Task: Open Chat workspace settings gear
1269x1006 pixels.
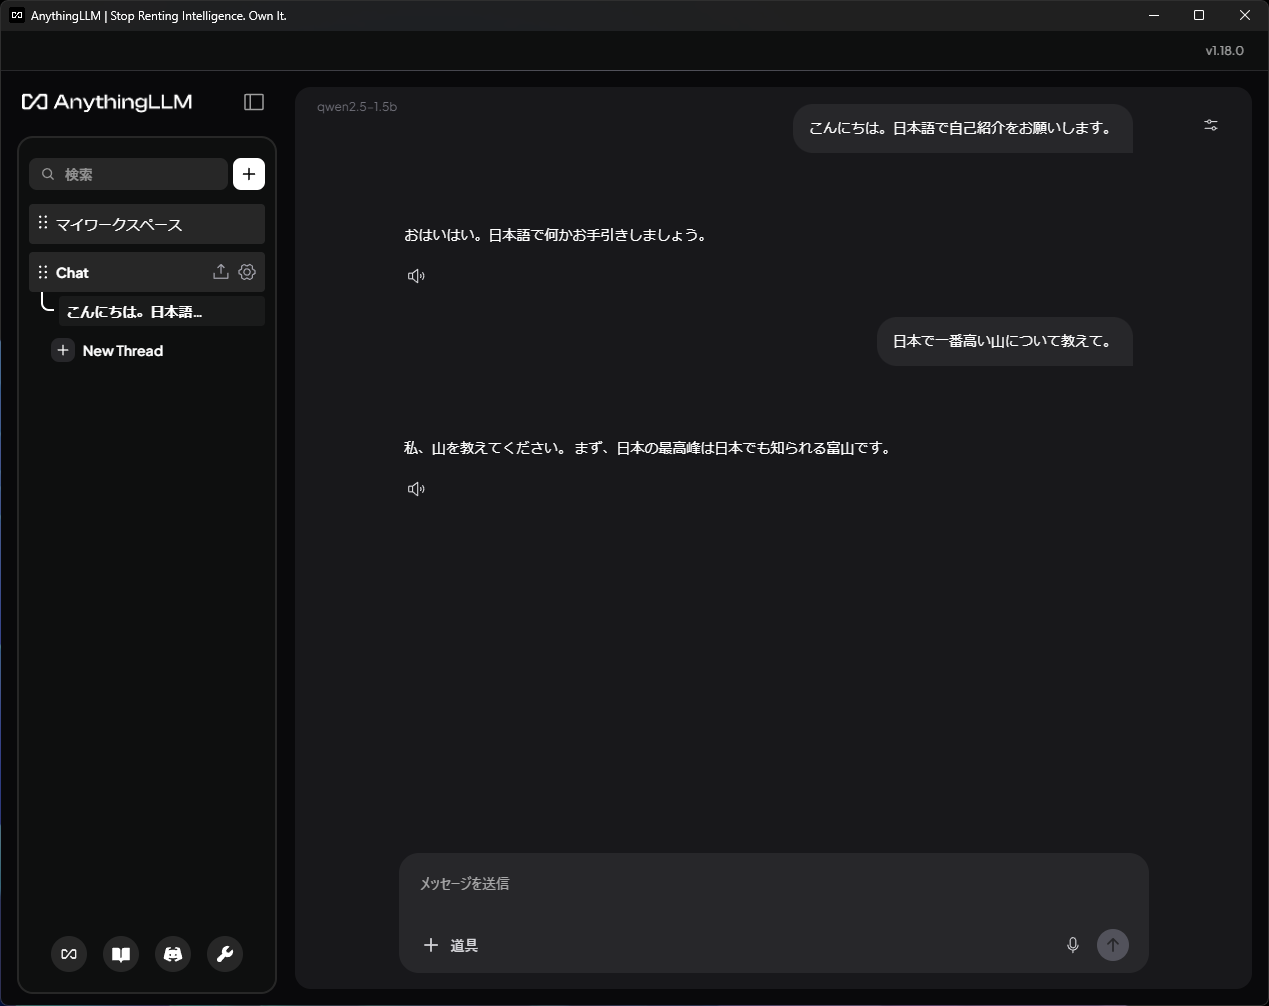Action: click(247, 272)
